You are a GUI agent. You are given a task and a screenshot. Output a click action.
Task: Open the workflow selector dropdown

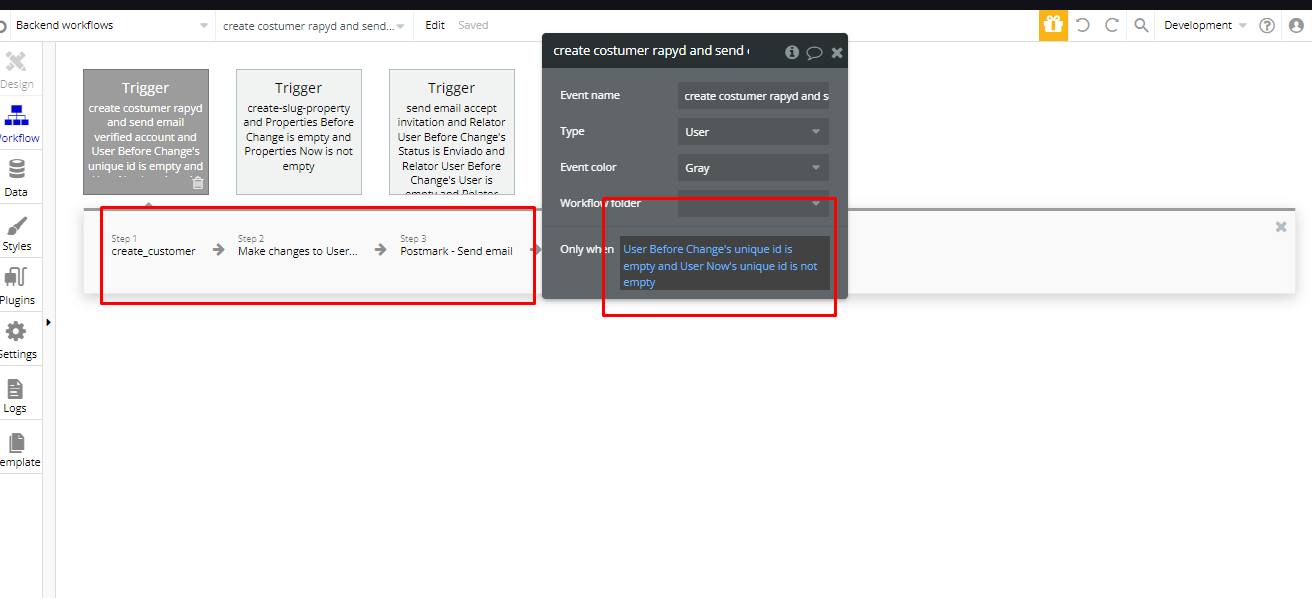[314, 25]
